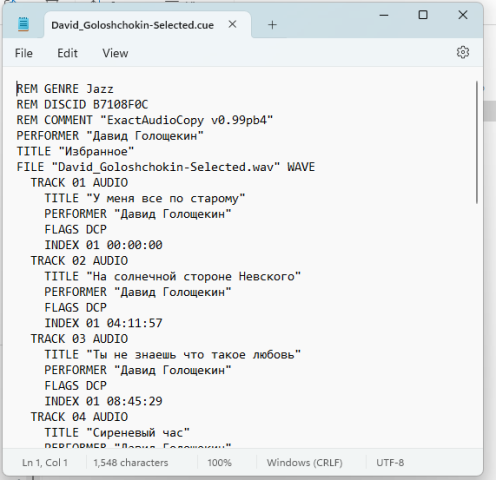Open the File menu
Viewport: 496px width, 480px height.
tap(24, 53)
